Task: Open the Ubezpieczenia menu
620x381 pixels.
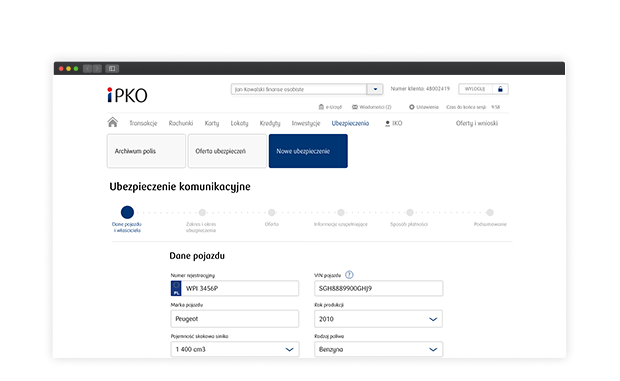Action: click(350, 123)
